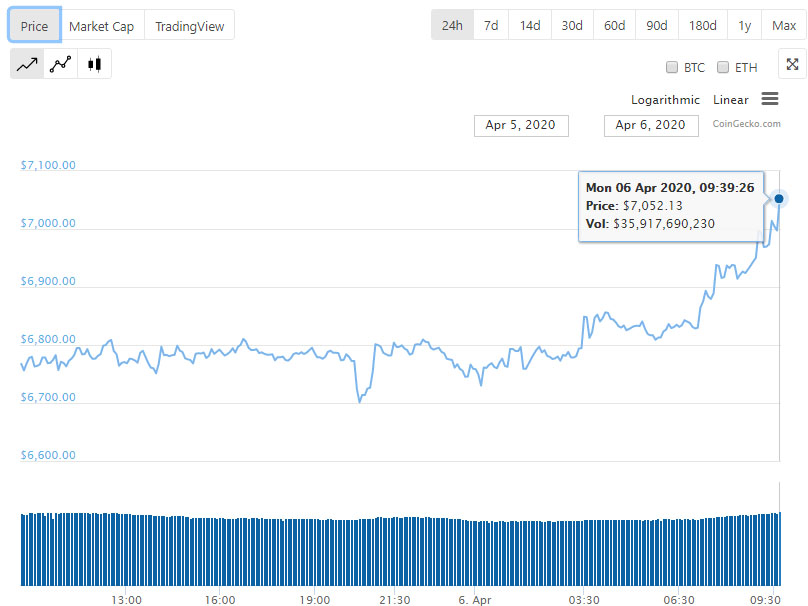Open the Market Cap tab

[x=101, y=26]
